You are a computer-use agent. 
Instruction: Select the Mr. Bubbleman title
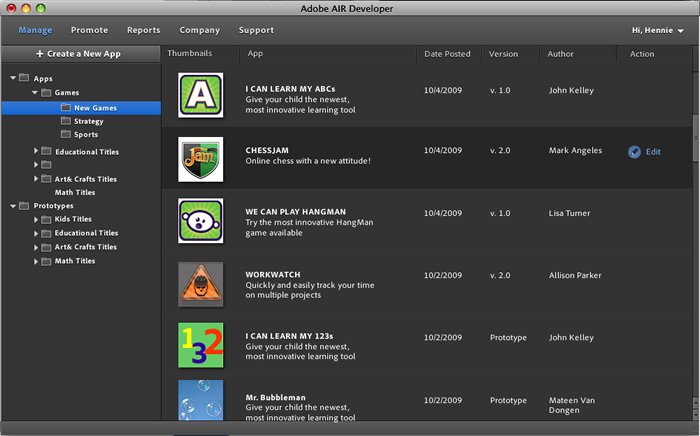pyautogui.click(x=275, y=397)
